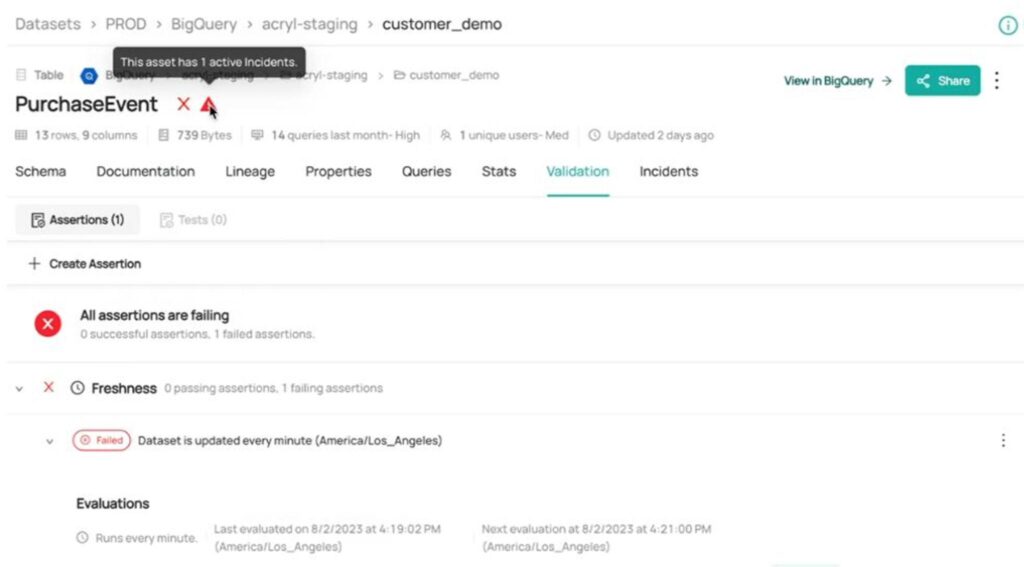
Task: Click the info icon in the top right
Action: click(x=1008, y=25)
